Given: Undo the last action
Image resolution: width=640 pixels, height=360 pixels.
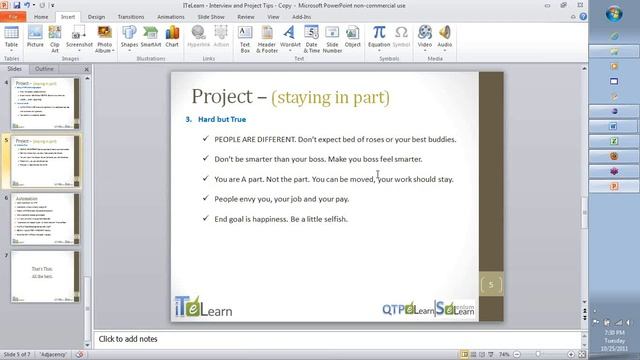Looking at the screenshot, I should click(27, 5).
